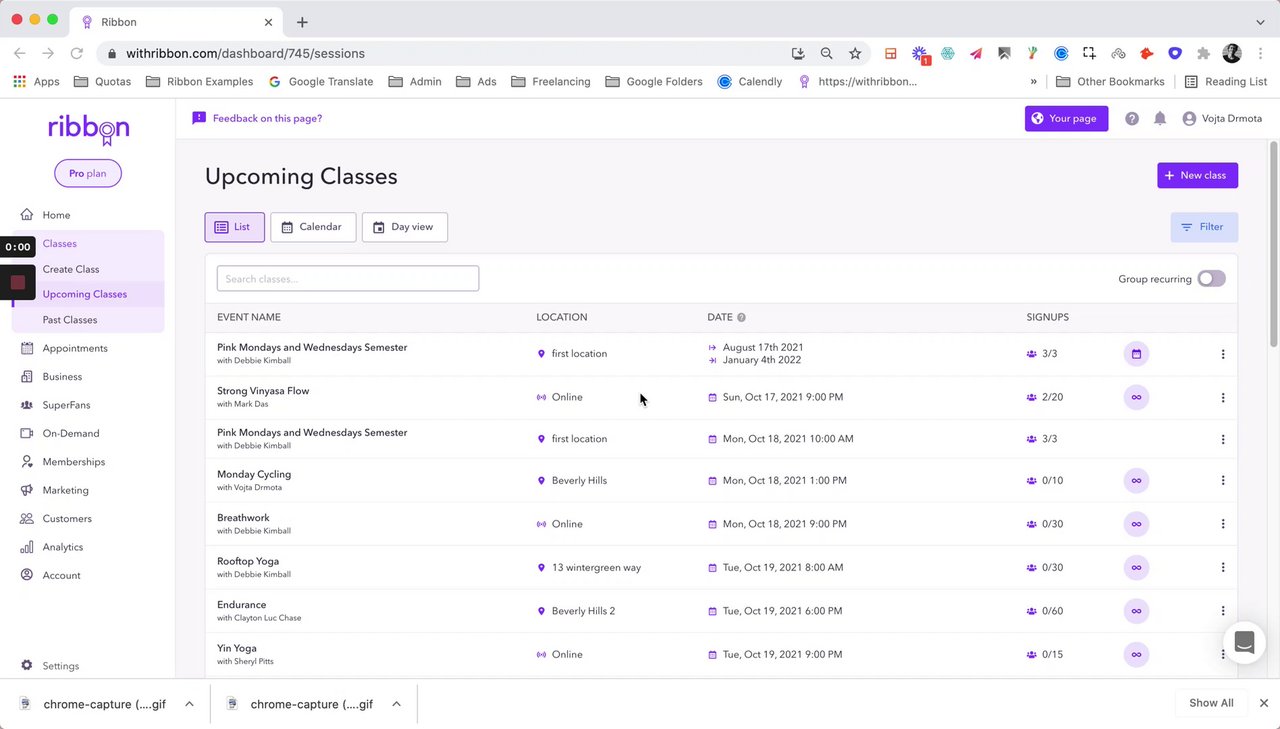Open Past Classes in sidebar
Viewport: 1280px width, 729px height.
(69, 320)
